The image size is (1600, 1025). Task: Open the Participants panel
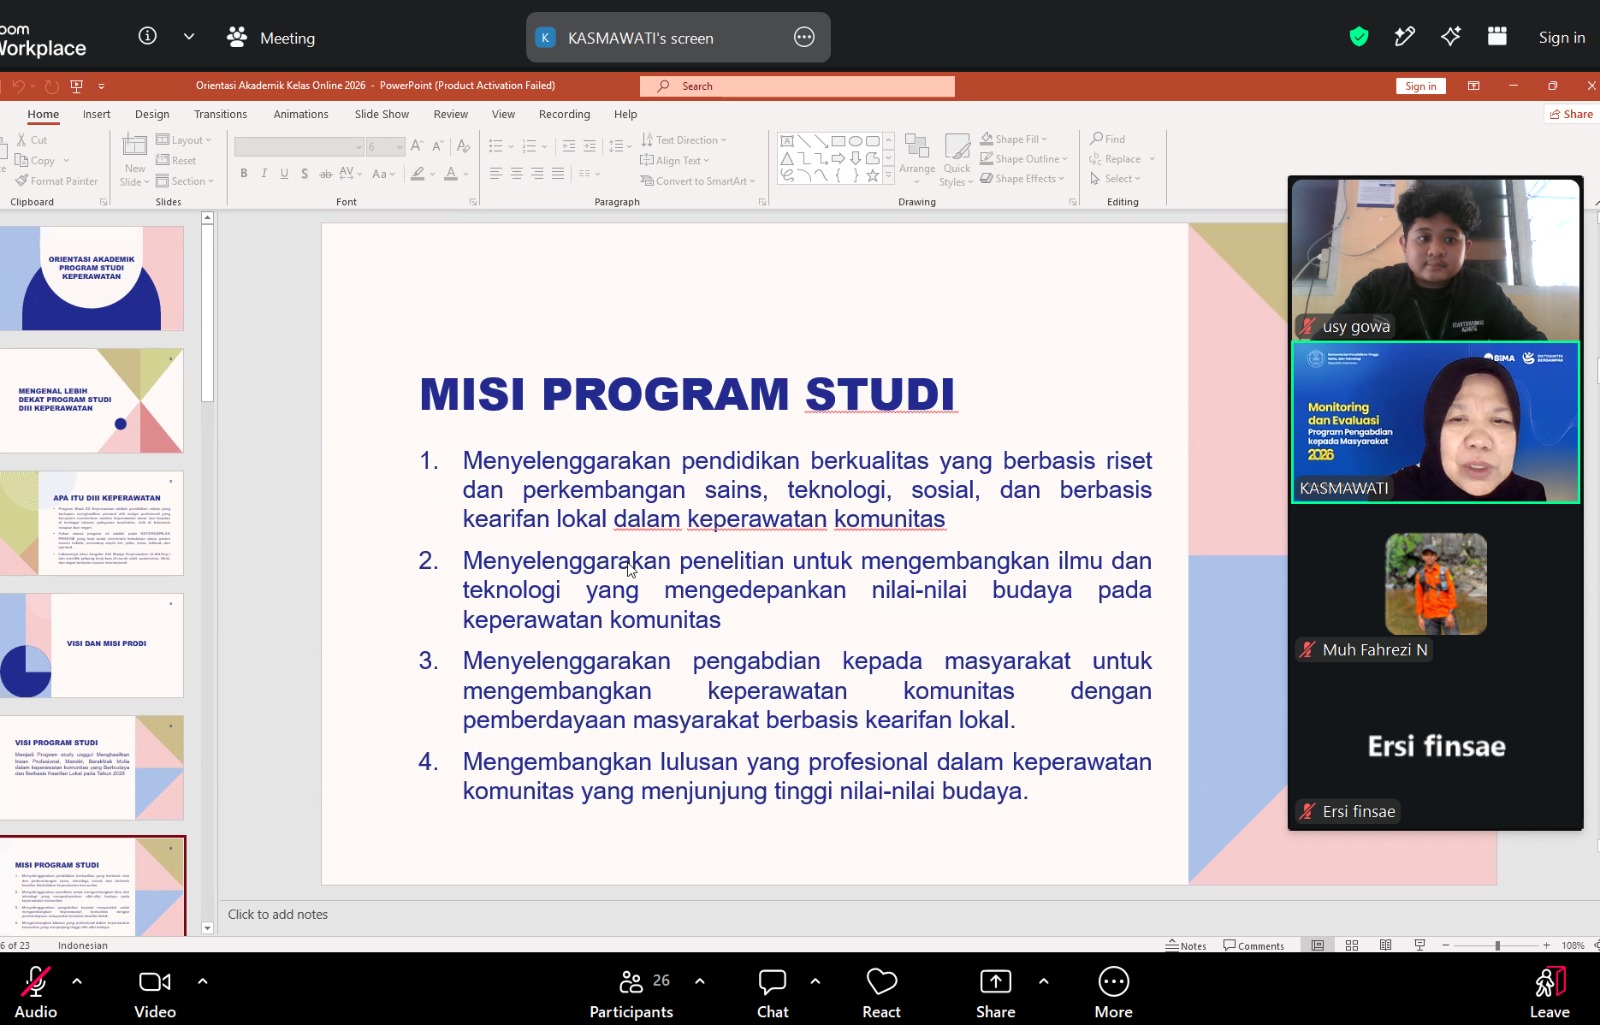point(631,993)
